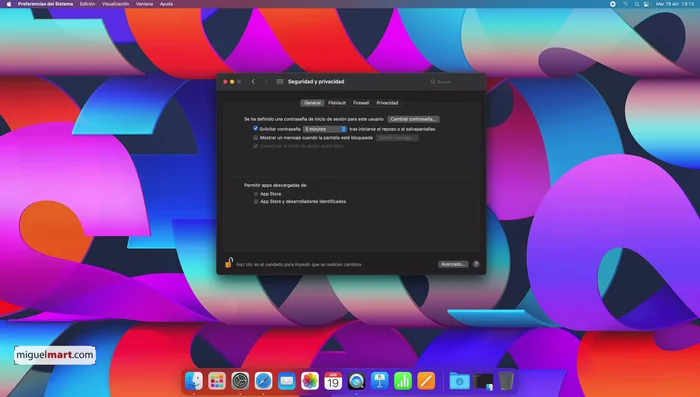
Task: Open the Trash in the Dock
Action: pos(506,381)
